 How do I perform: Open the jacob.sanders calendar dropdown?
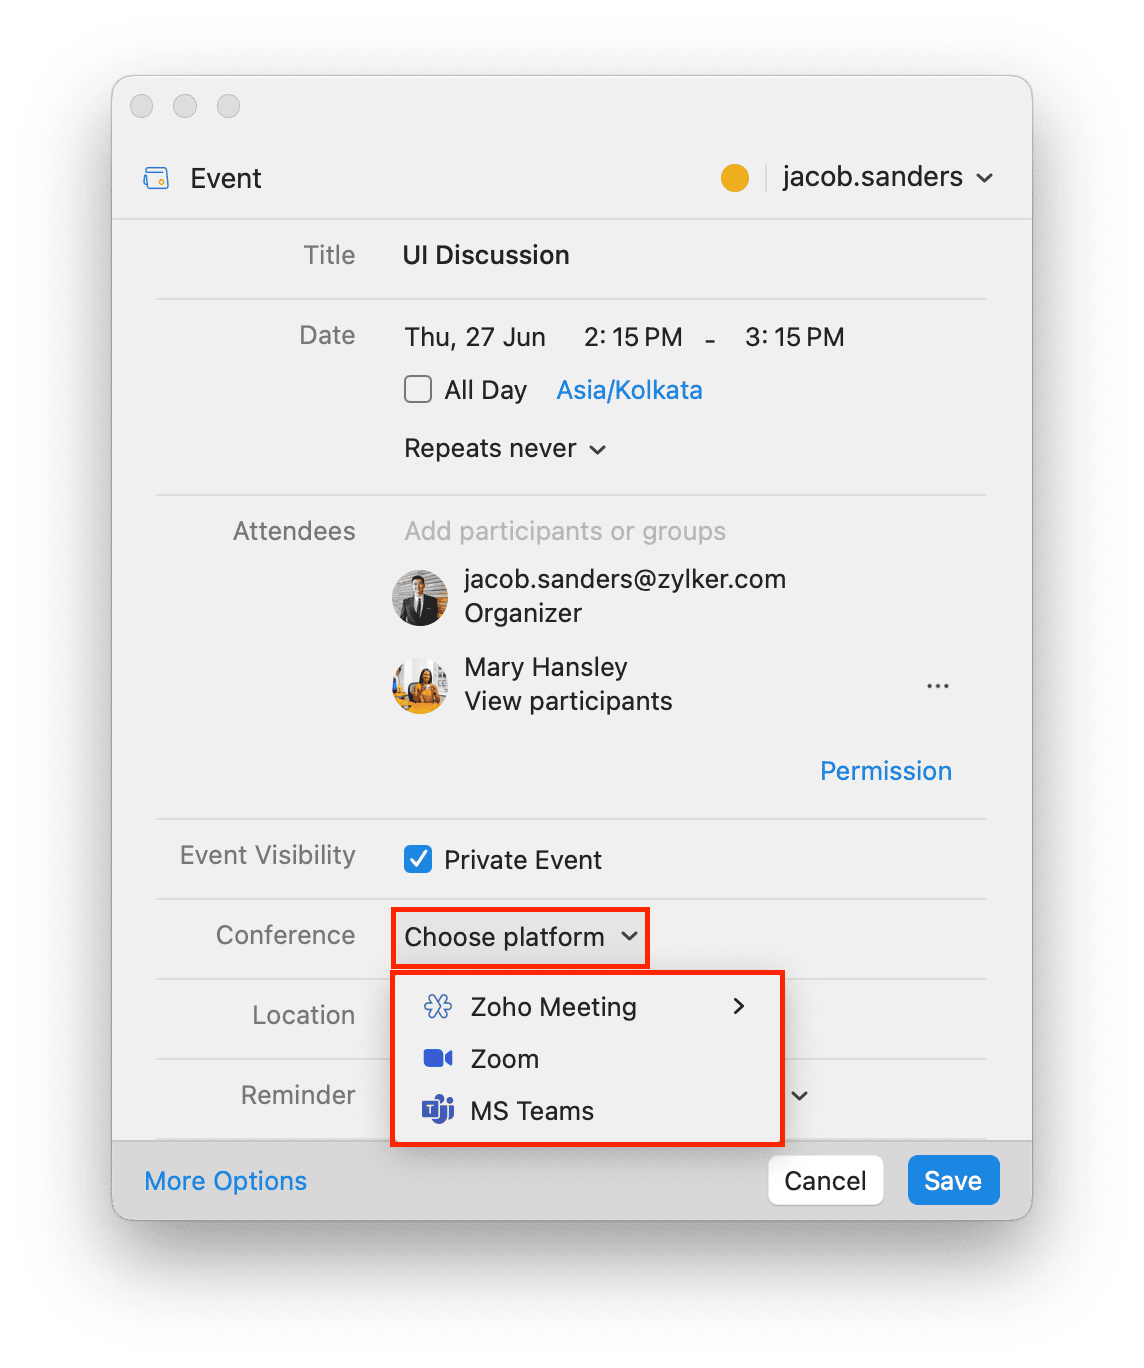(888, 177)
